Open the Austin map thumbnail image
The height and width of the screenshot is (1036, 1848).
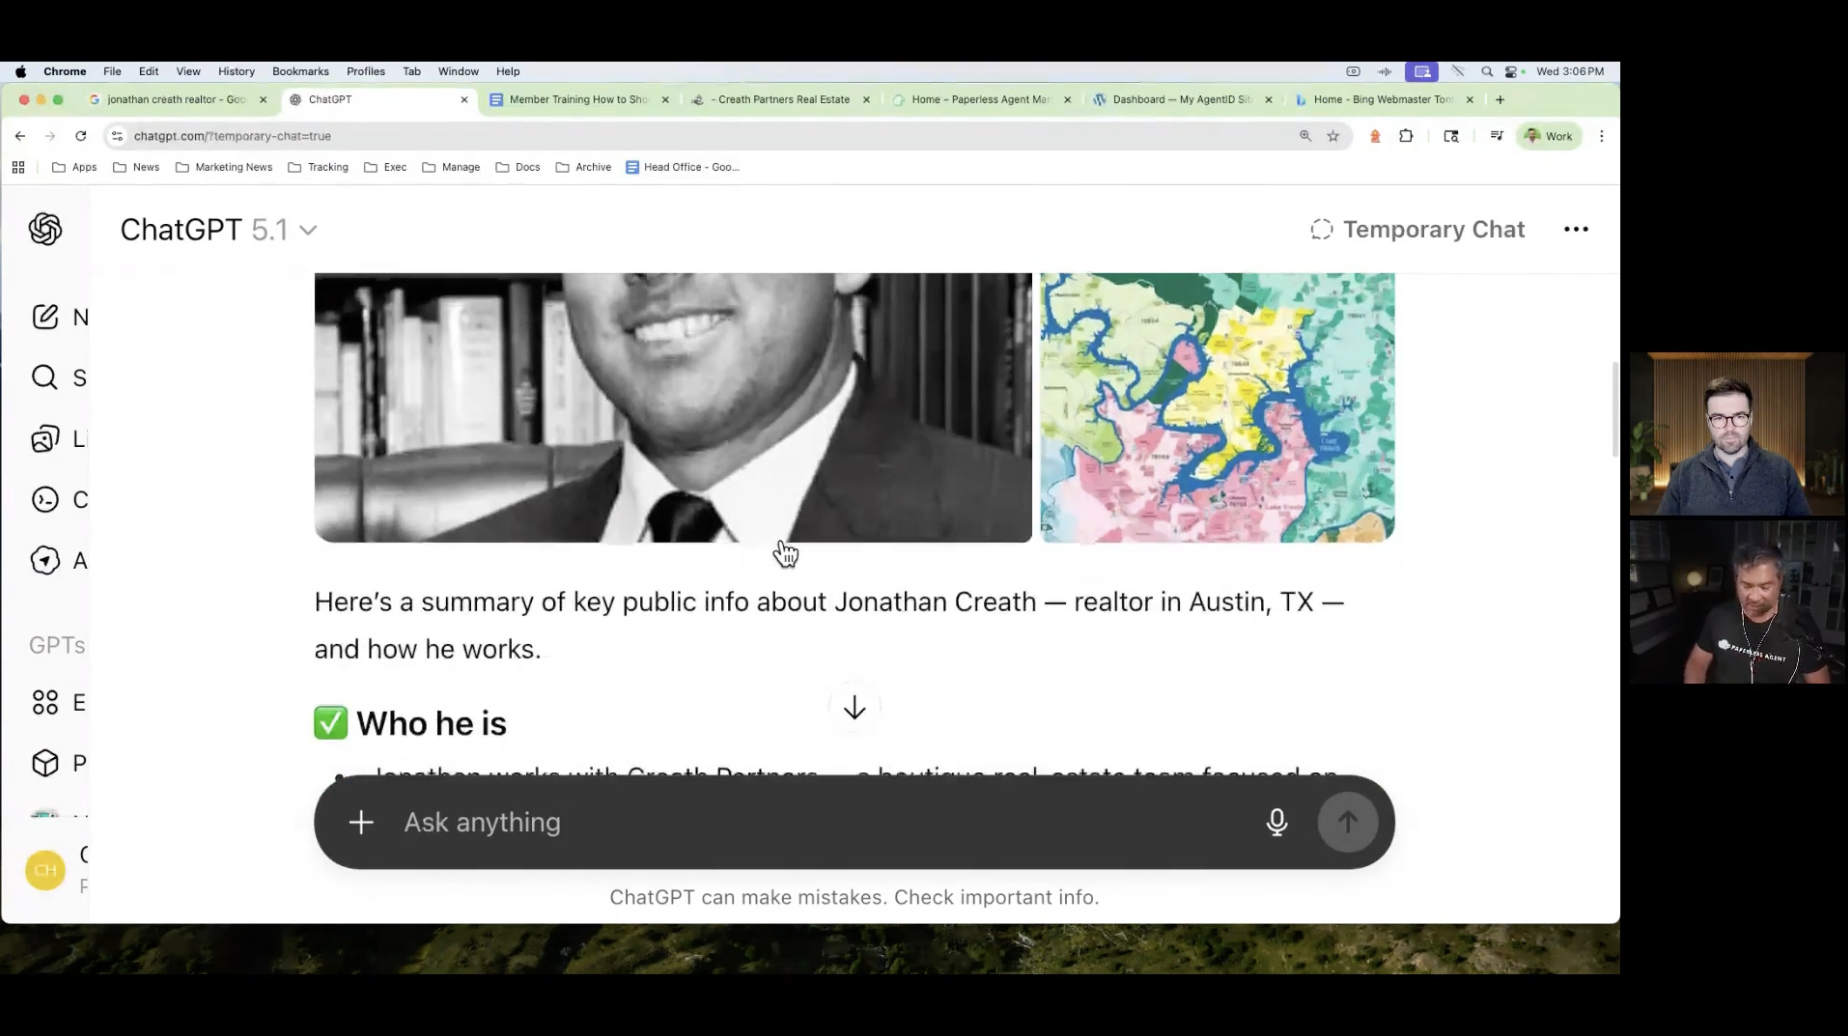pyautogui.click(x=1216, y=407)
